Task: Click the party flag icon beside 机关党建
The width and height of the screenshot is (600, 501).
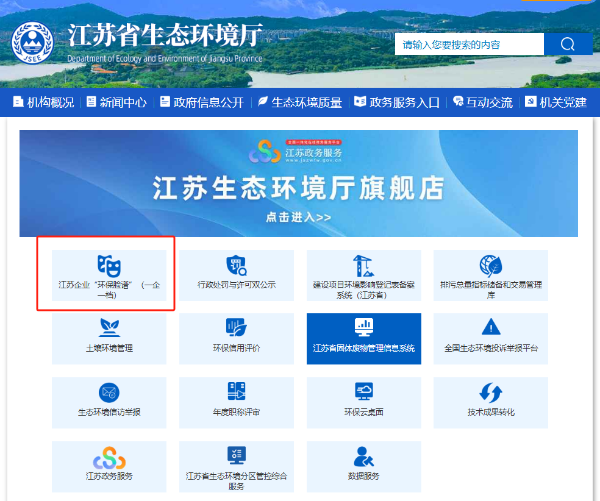Action: (530, 101)
